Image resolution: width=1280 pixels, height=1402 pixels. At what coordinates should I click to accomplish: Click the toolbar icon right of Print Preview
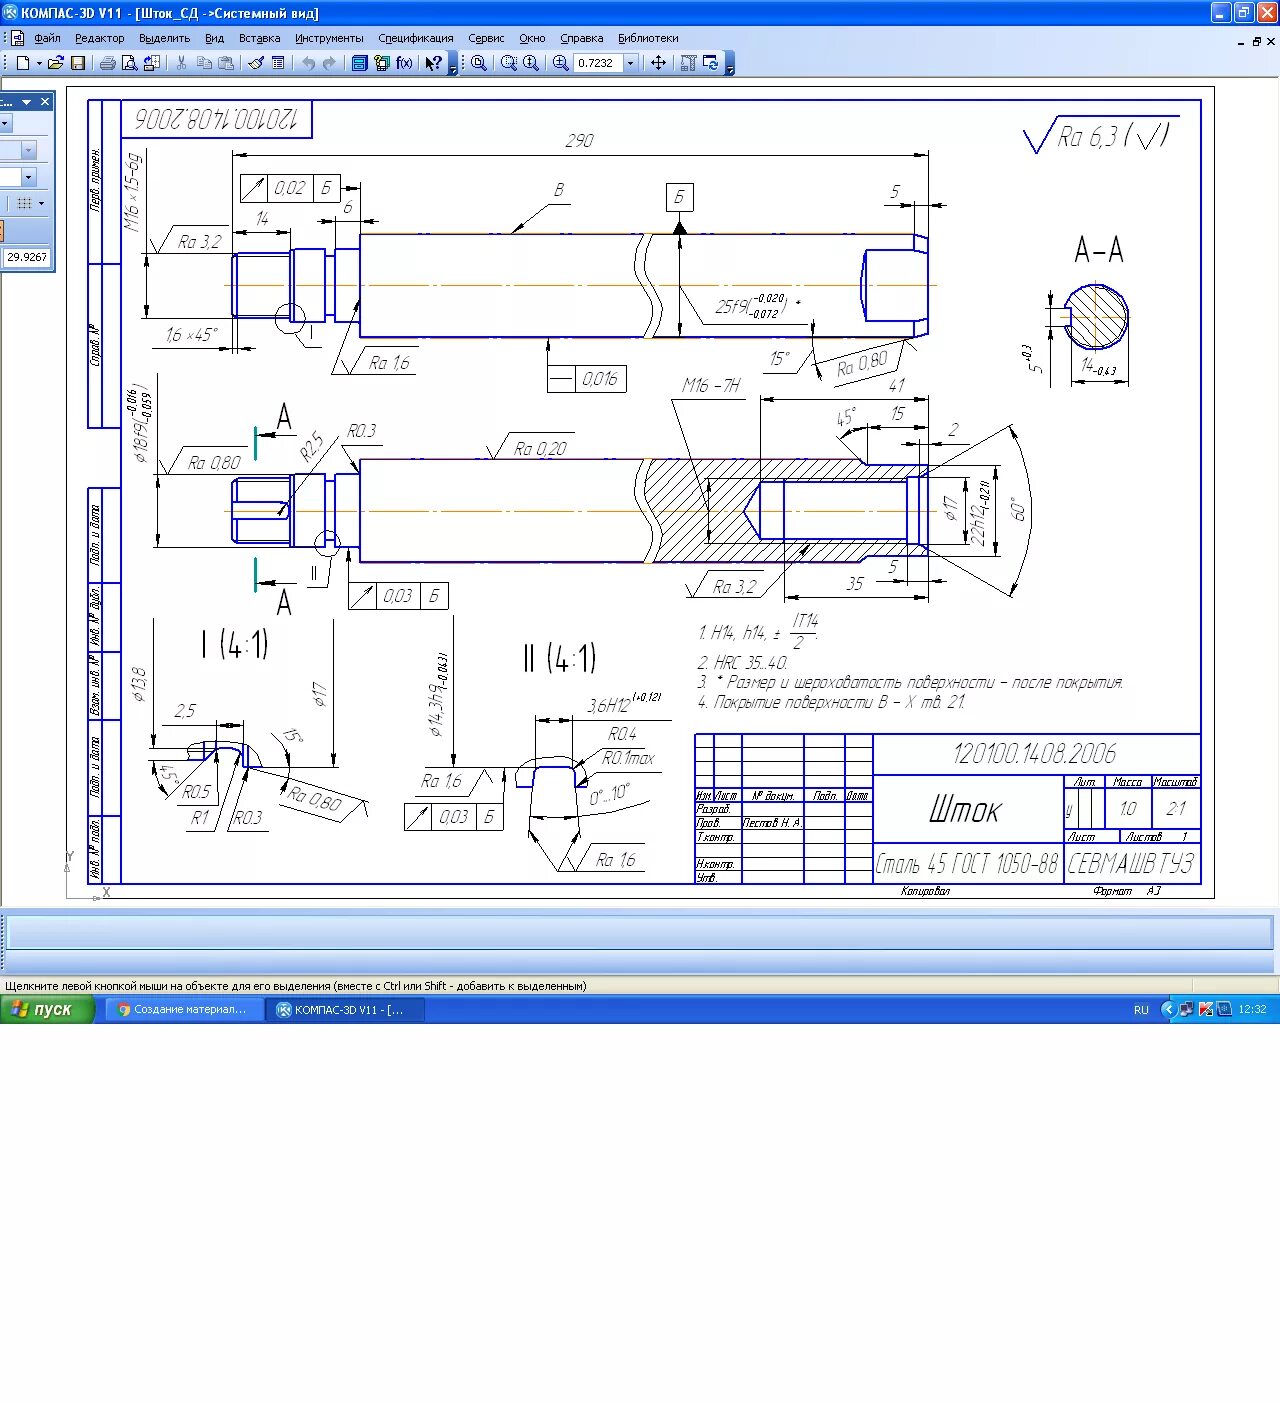pos(151,63)
